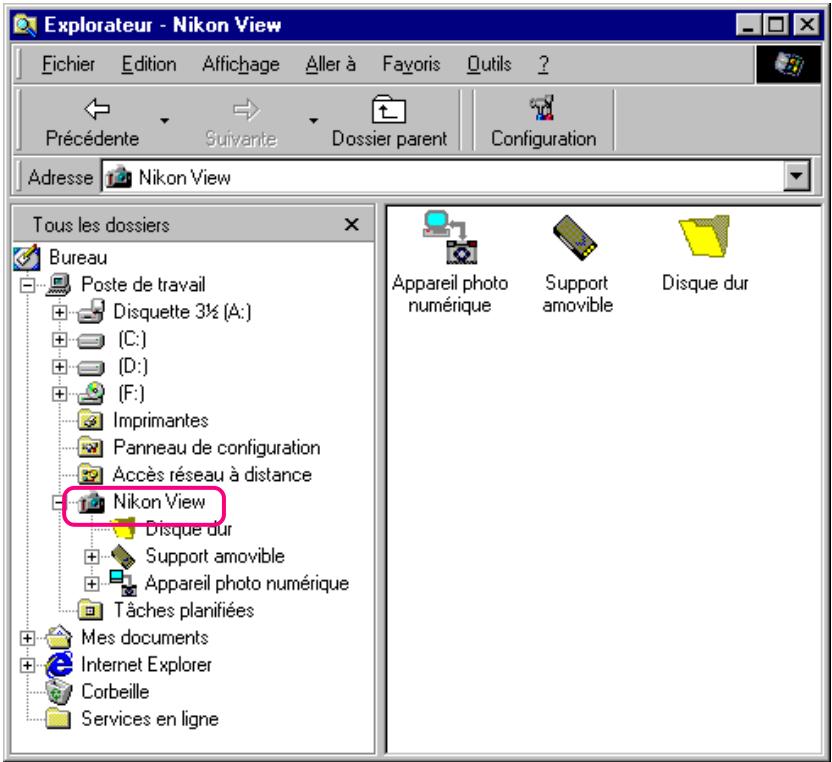Expand the (F:) CD drive node

pyautogui.click(x=59, y=393)
